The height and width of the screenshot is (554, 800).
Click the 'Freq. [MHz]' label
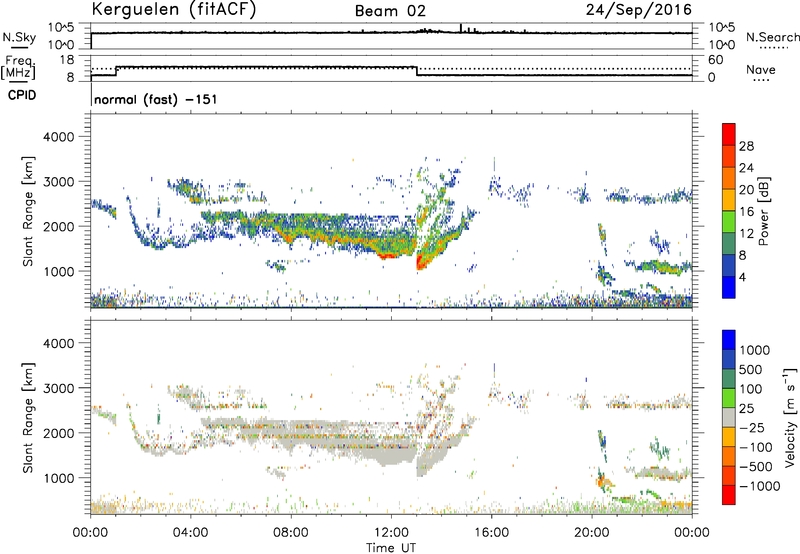(18, 67)
